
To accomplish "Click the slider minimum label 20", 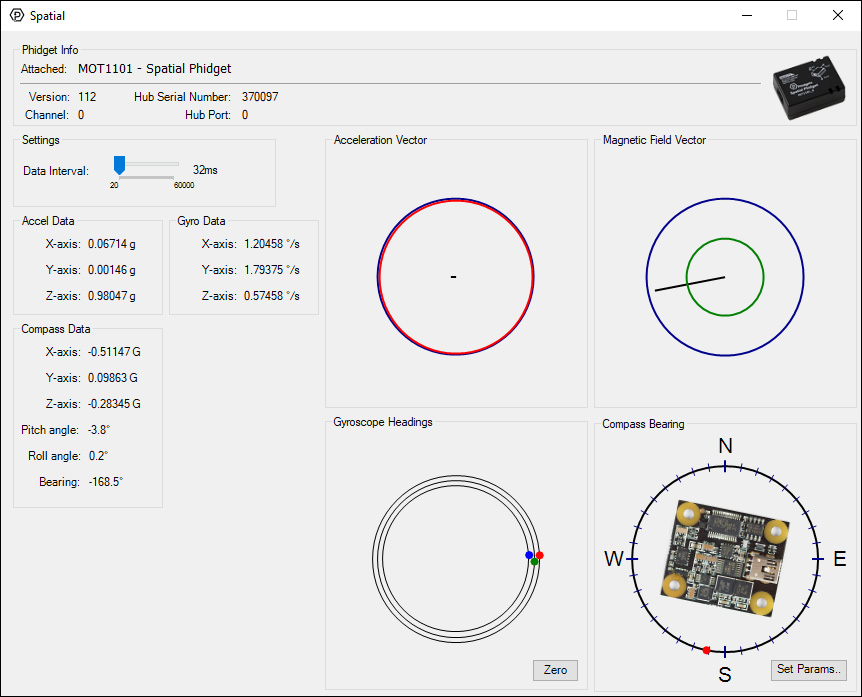I will pos(114,185).
